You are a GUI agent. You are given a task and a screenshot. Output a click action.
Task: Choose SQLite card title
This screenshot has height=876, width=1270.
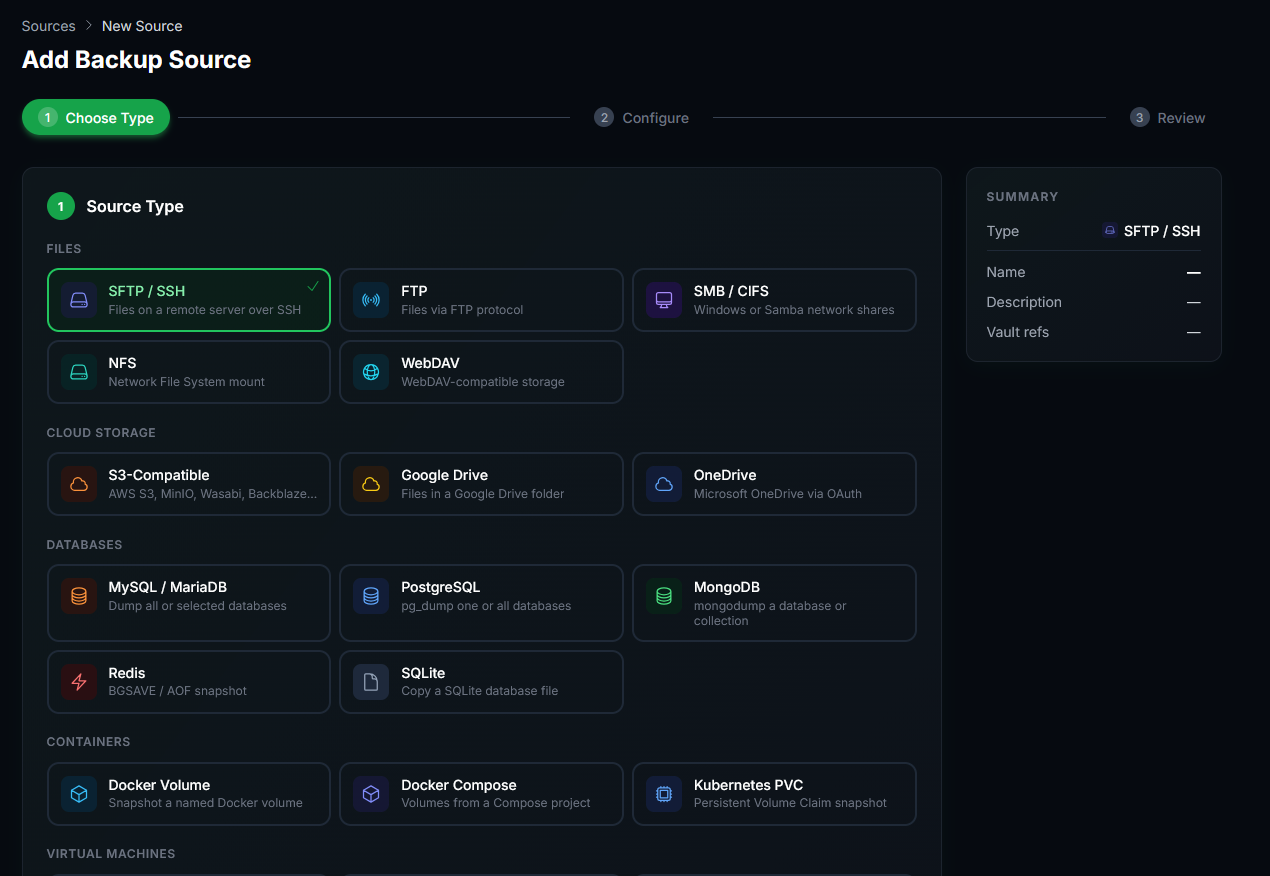423,673
